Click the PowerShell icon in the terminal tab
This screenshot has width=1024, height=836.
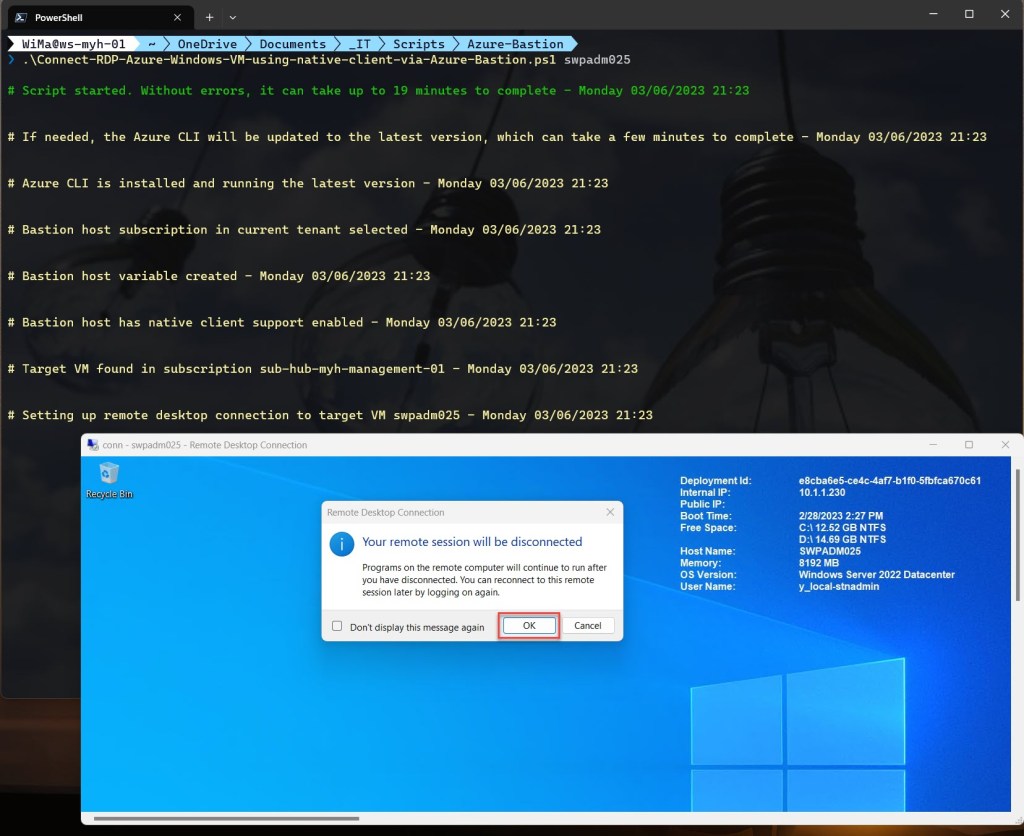[20, 17]
